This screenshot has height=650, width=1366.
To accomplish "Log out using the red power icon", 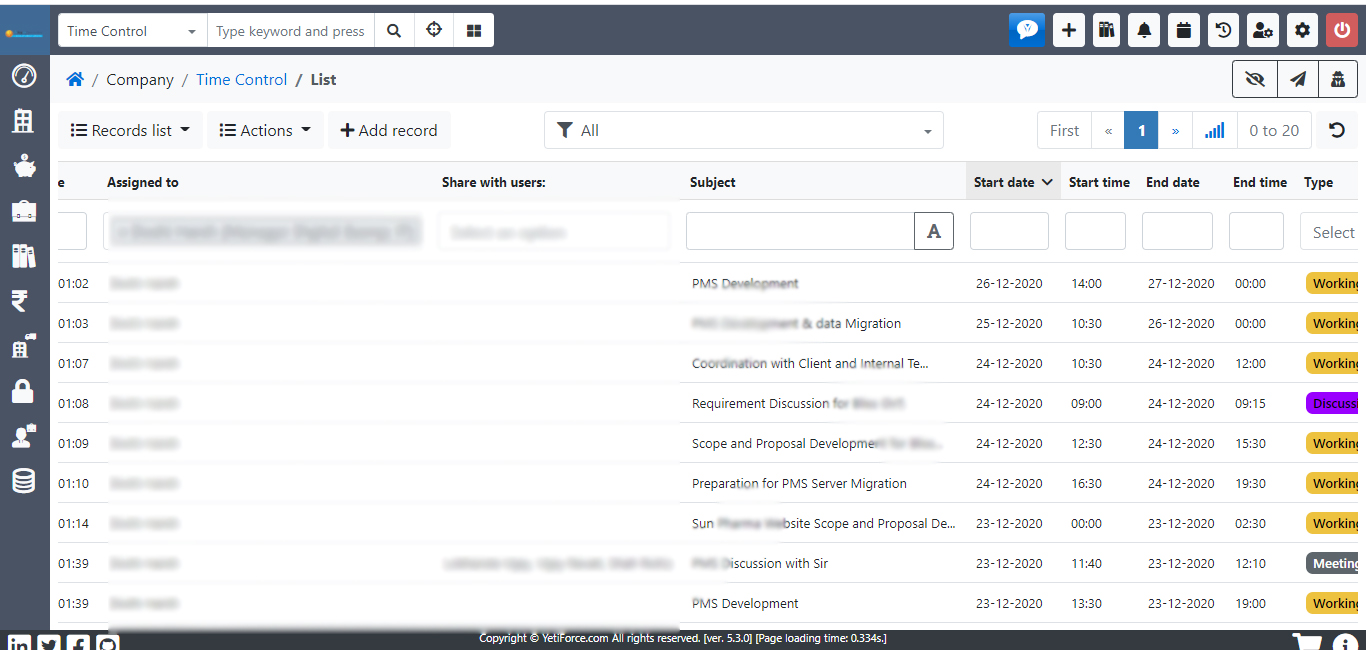I will coord(1341,30).
